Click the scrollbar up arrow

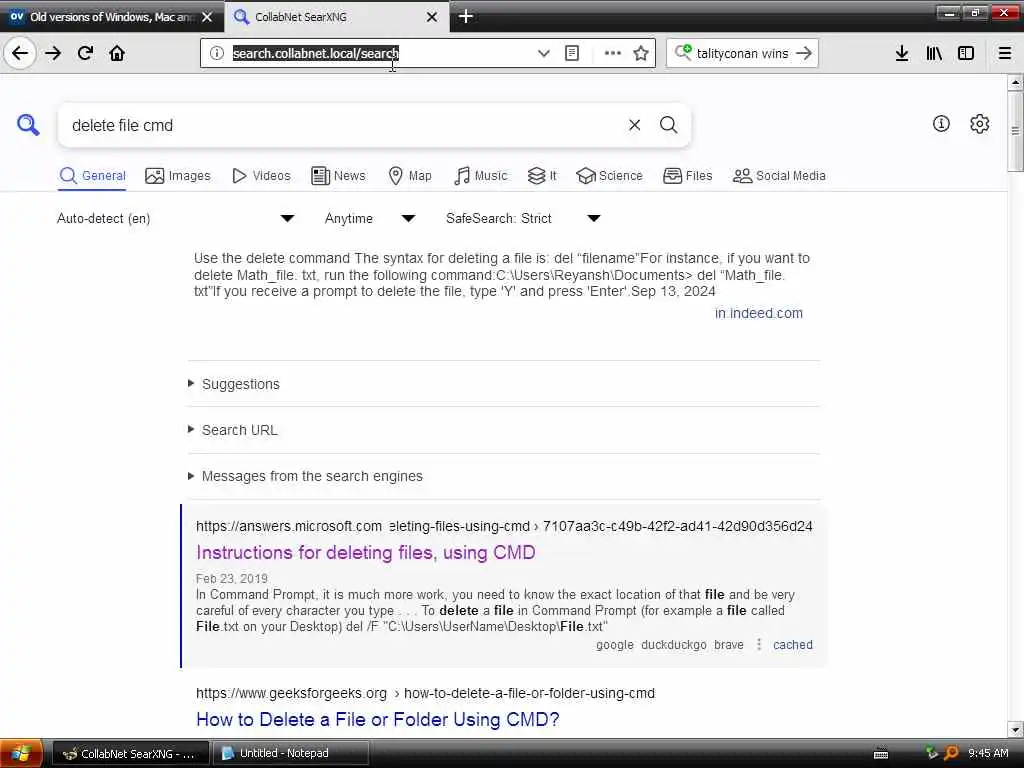1015,82
